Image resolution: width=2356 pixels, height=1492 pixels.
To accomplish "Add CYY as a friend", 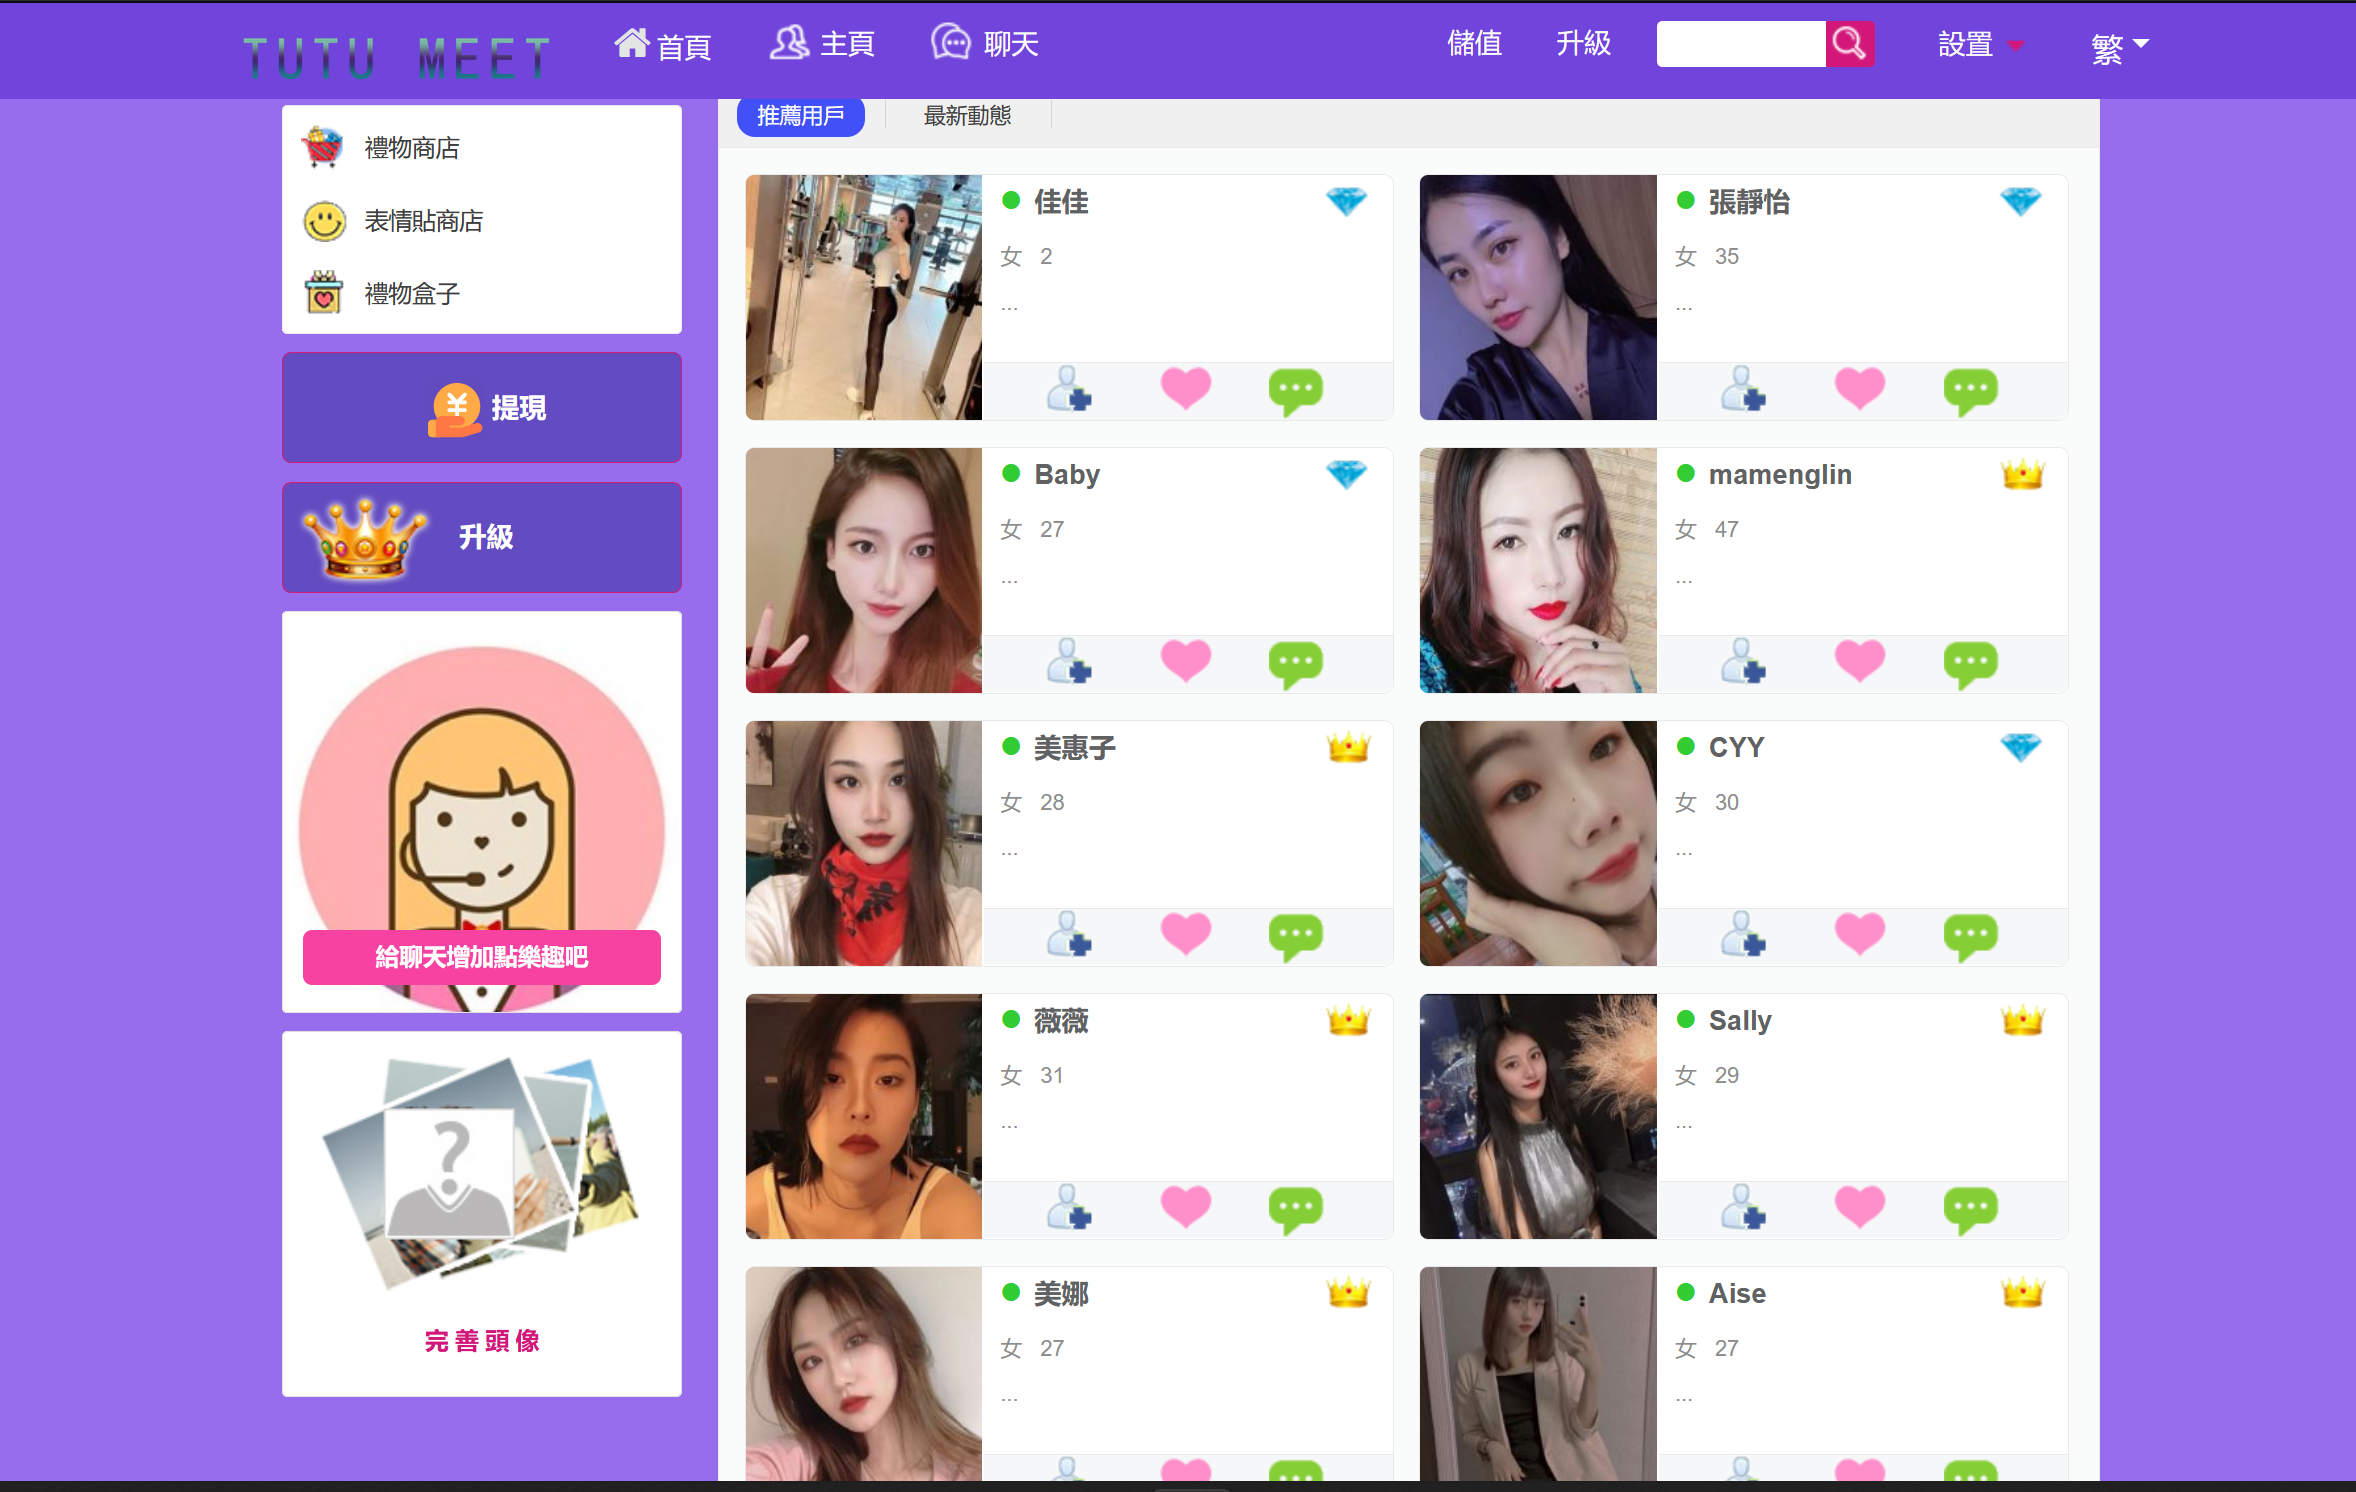I will (1742, 935).
